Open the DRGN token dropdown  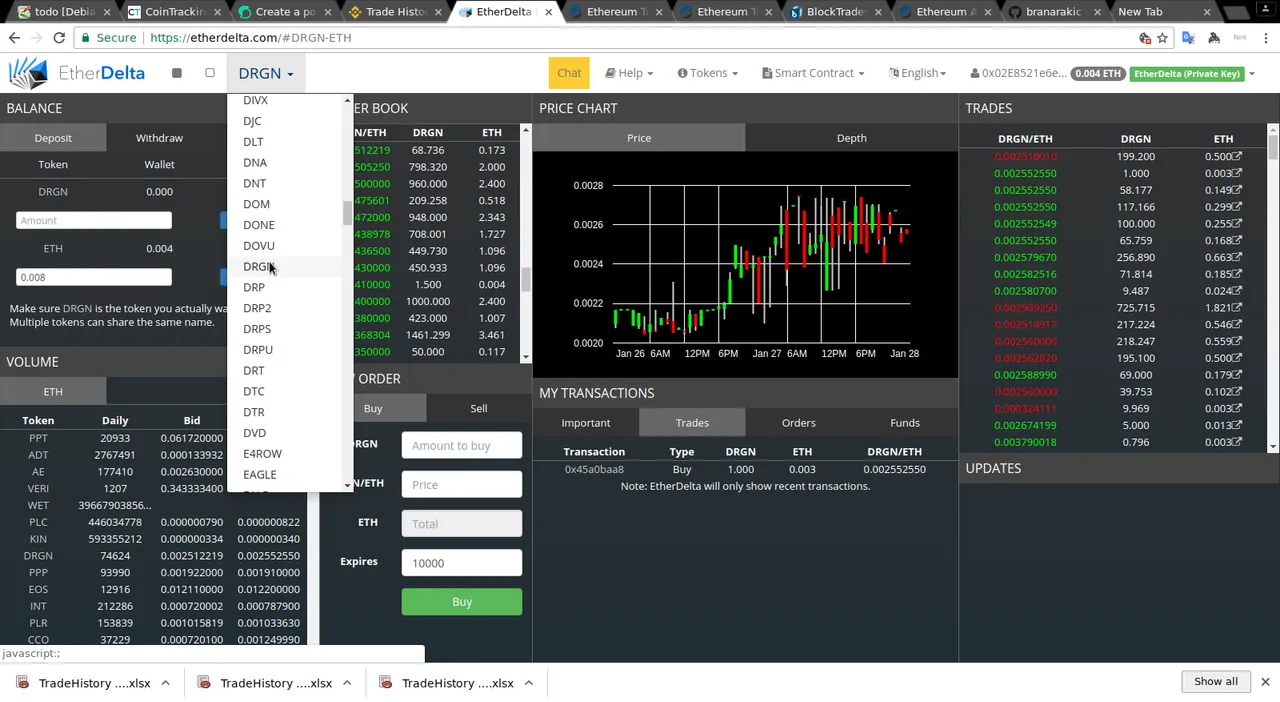(x=266, y=73)
